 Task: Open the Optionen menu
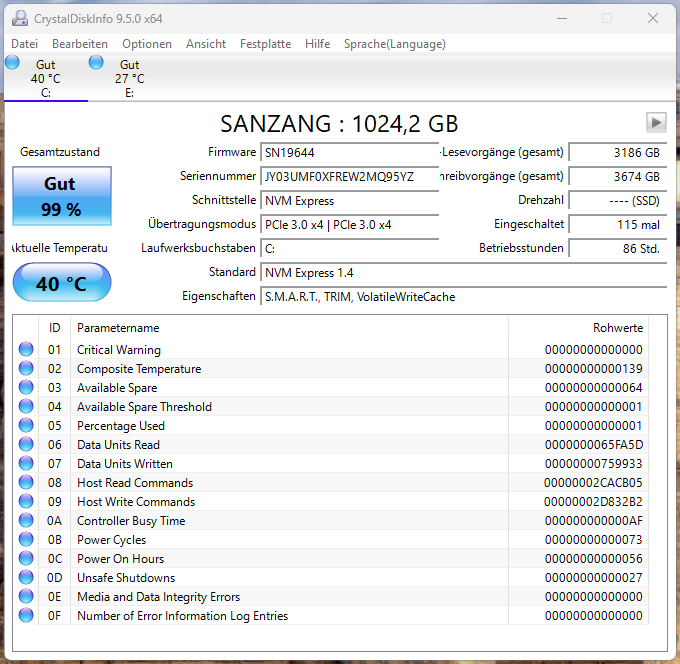click(147, 44)
